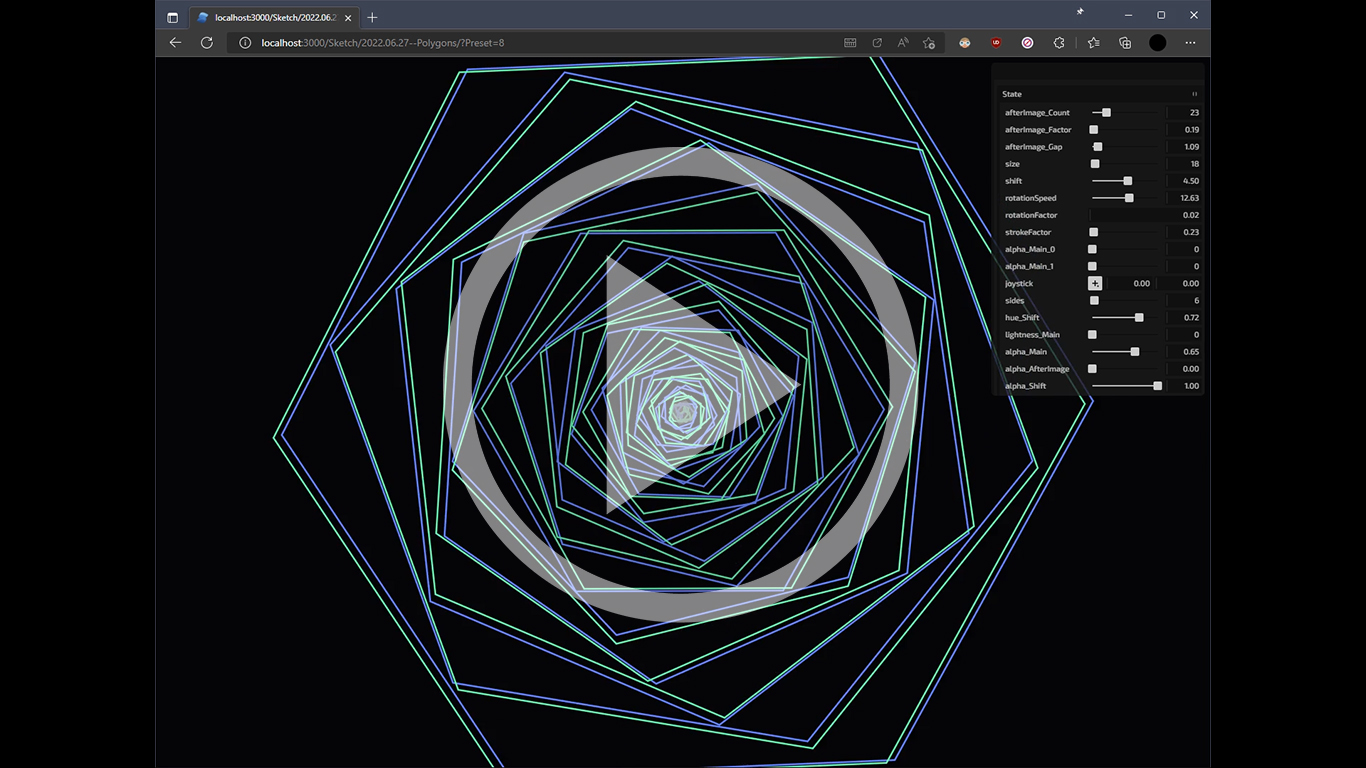1366x768 pixels.
Task: Adjust the afterImage_Gap slider
Action: [x=1127, y=147]
